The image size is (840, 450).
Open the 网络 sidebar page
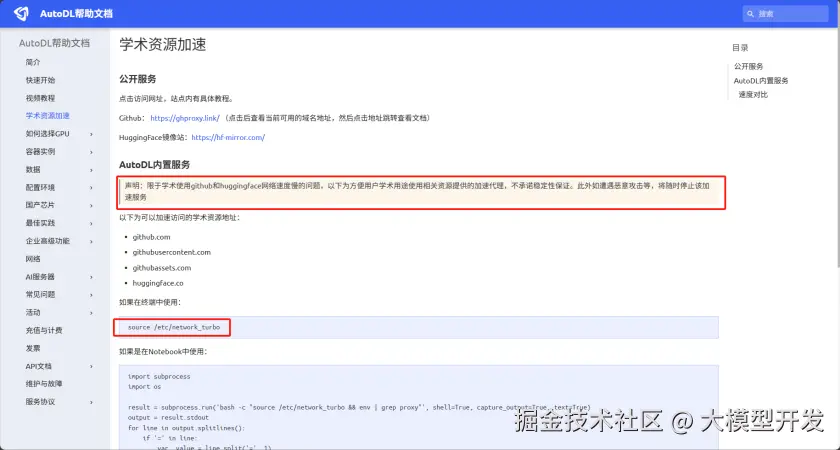[33, 259]
